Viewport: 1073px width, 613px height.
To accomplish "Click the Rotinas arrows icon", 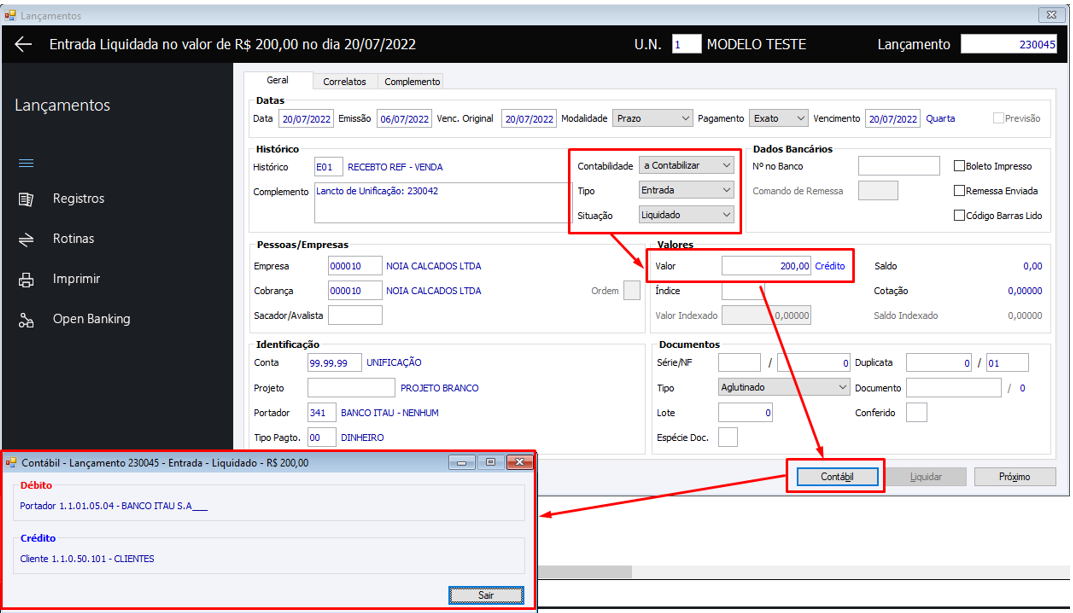I will click(x=26, y=239).
